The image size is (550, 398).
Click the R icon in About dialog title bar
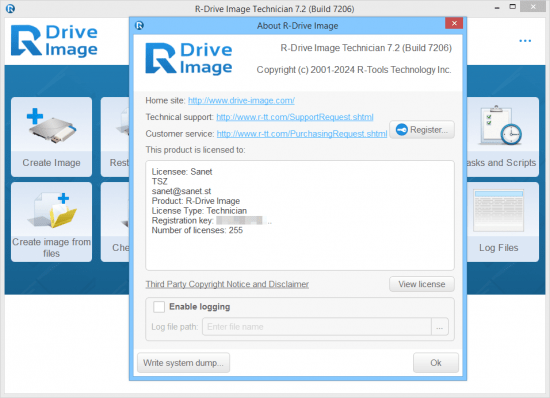[x=140, y=25]
